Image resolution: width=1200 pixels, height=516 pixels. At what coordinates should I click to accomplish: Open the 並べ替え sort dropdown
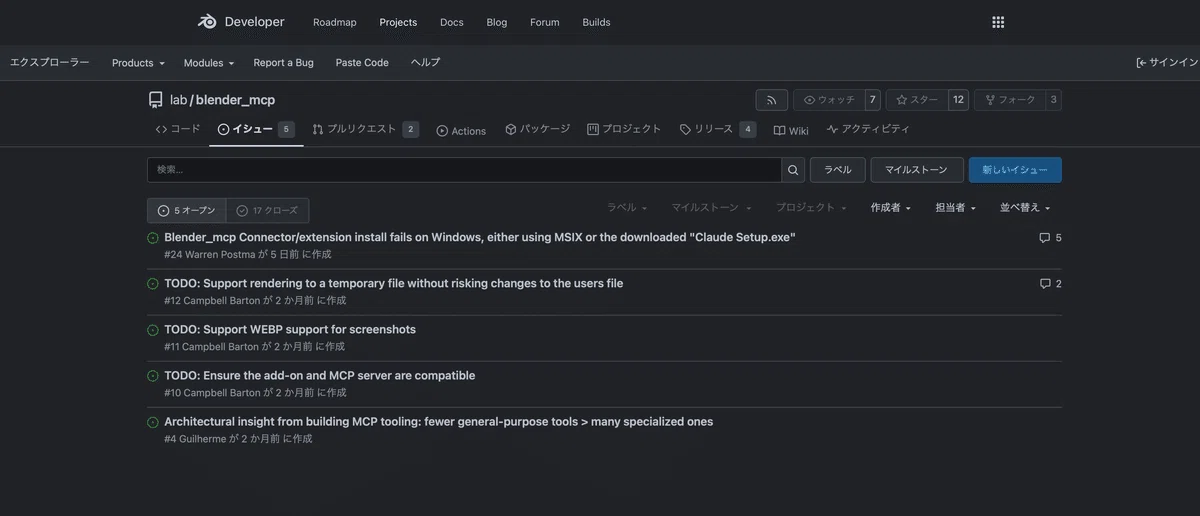(1025, 208)
